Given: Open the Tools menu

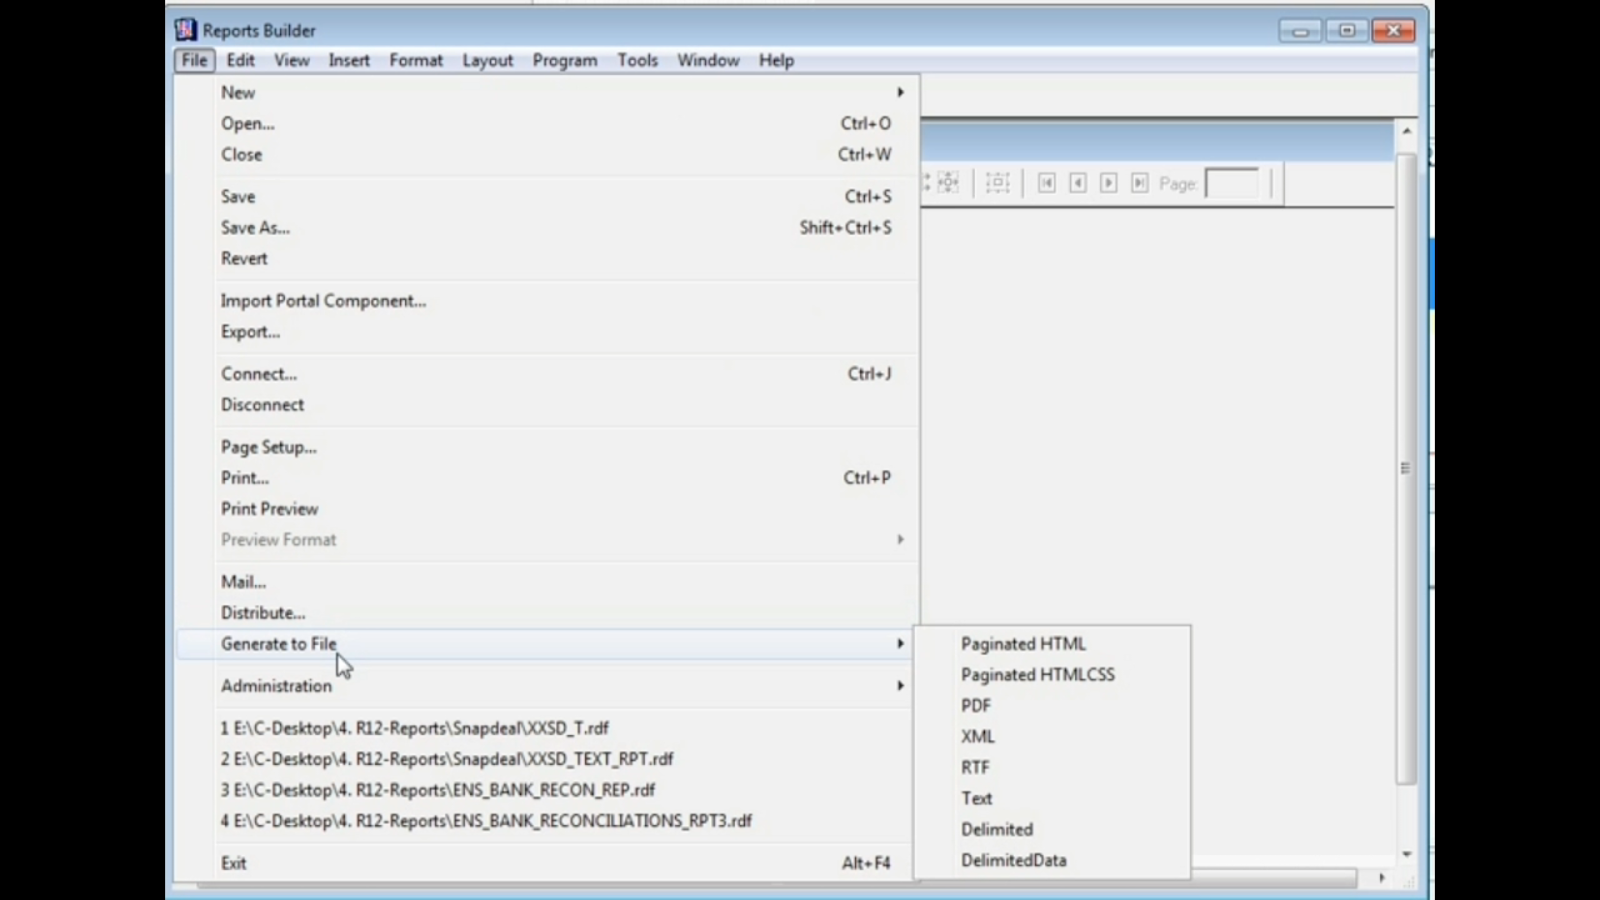Looking at the screenshot, I should (637, 60).
